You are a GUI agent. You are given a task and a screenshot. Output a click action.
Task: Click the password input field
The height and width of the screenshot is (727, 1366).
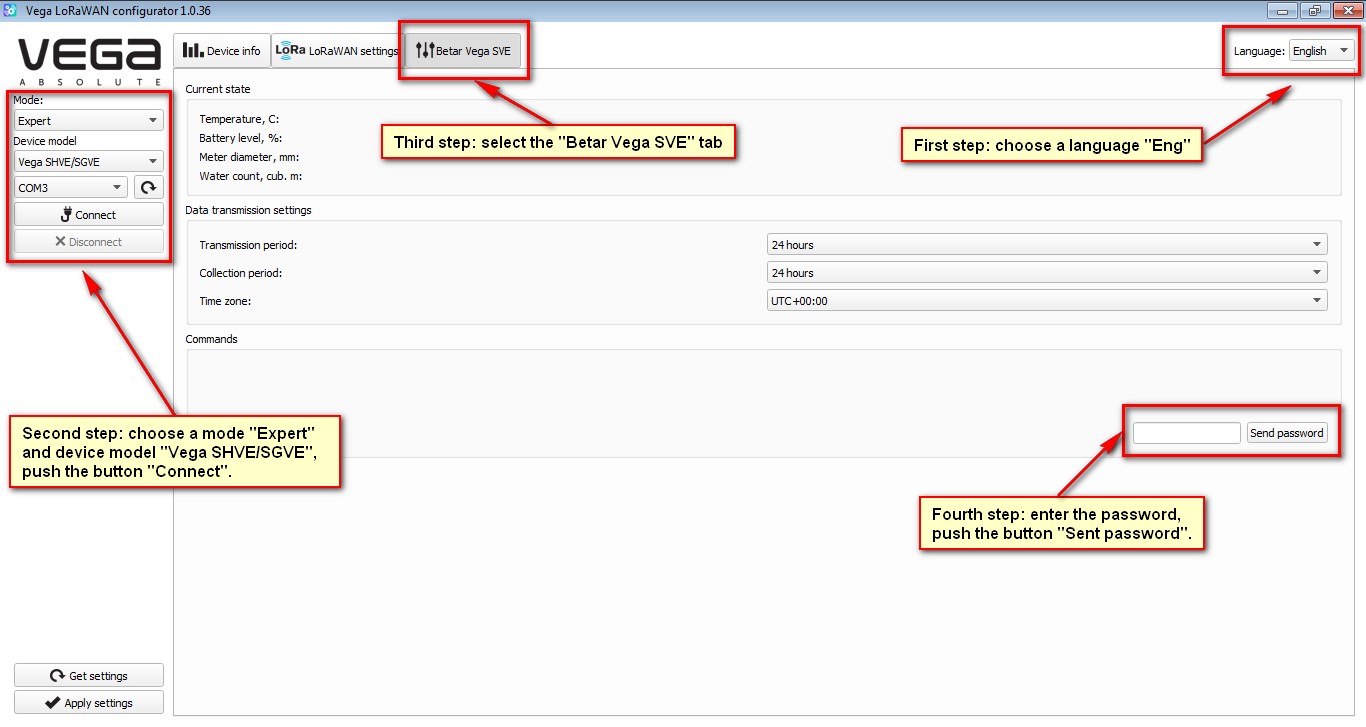pyautogui.click(x=1187, y=433)
